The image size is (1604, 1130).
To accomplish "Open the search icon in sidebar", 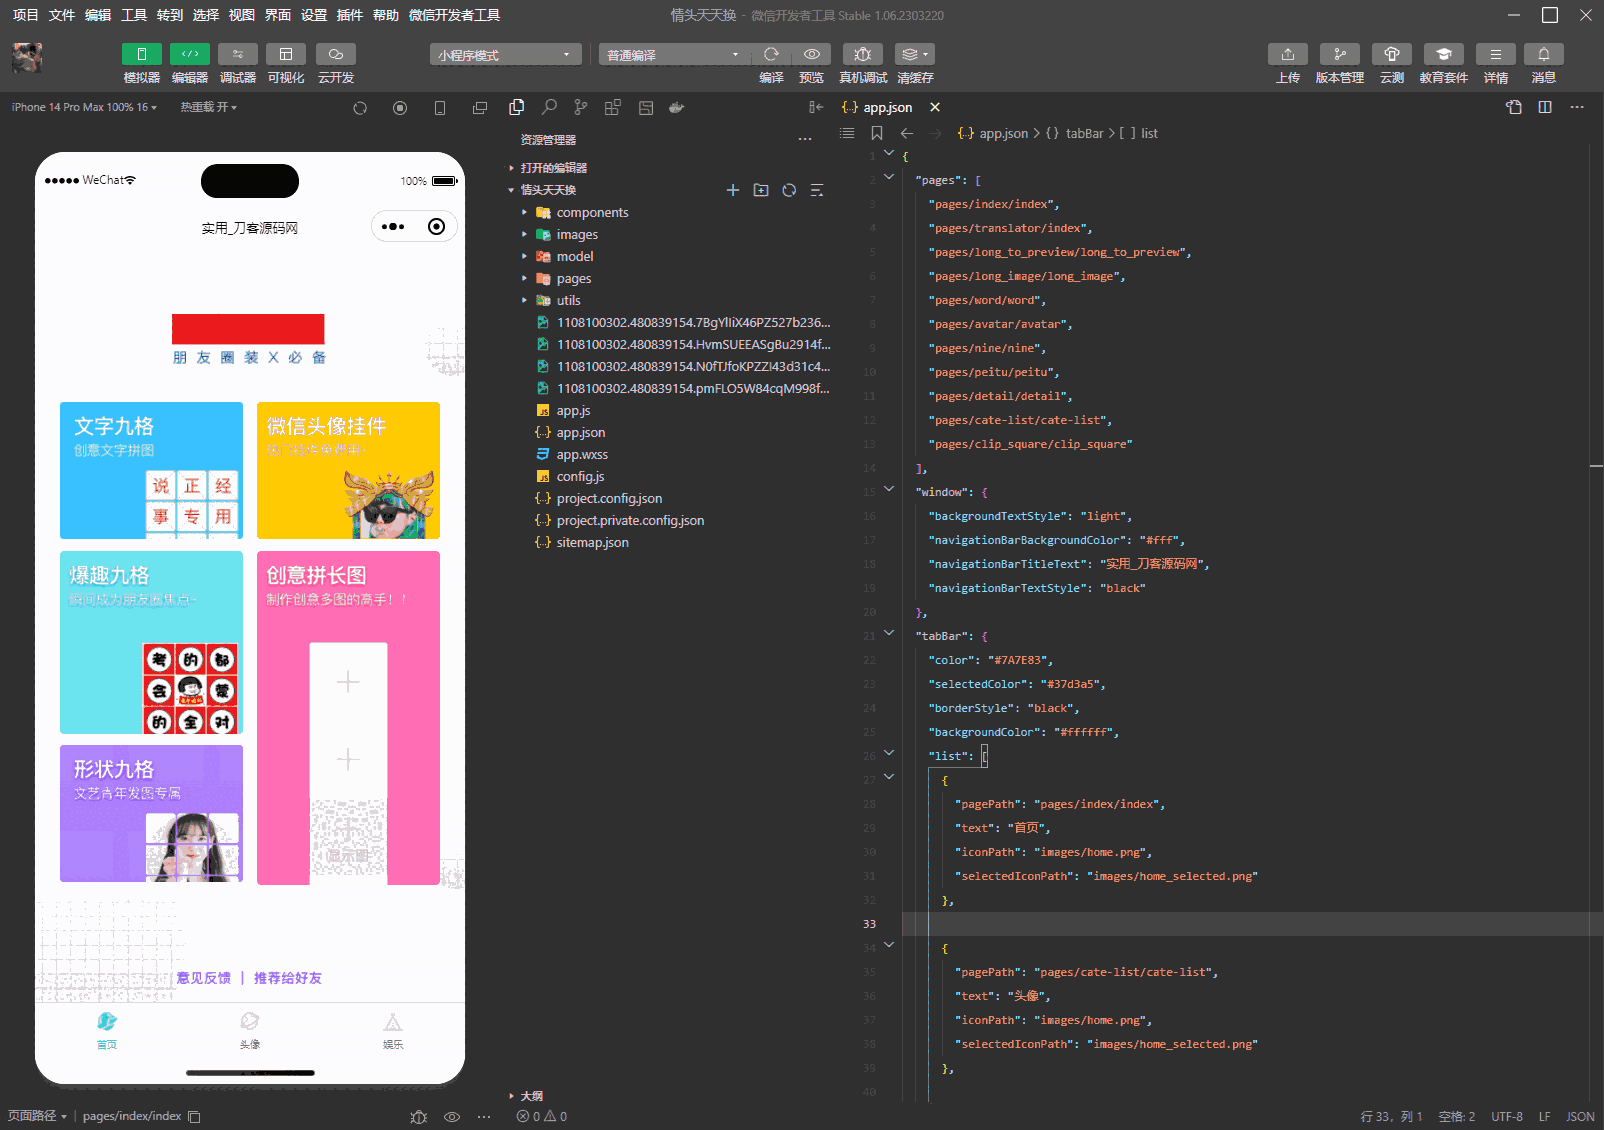I will [x=549, y=107].
